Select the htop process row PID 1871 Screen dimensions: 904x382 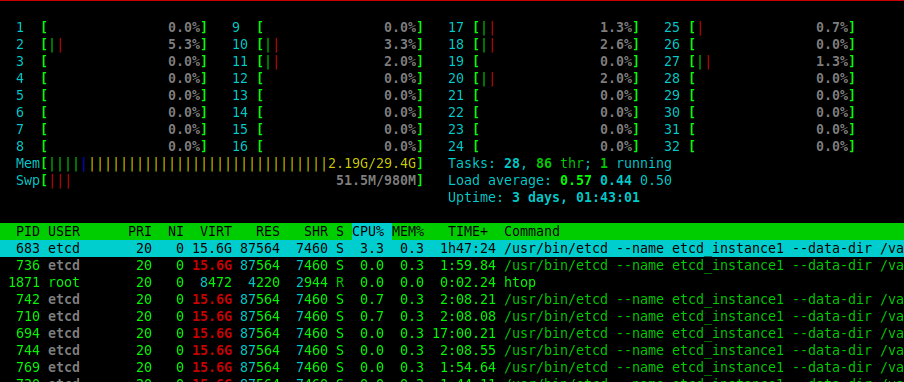tap(452, 282)
